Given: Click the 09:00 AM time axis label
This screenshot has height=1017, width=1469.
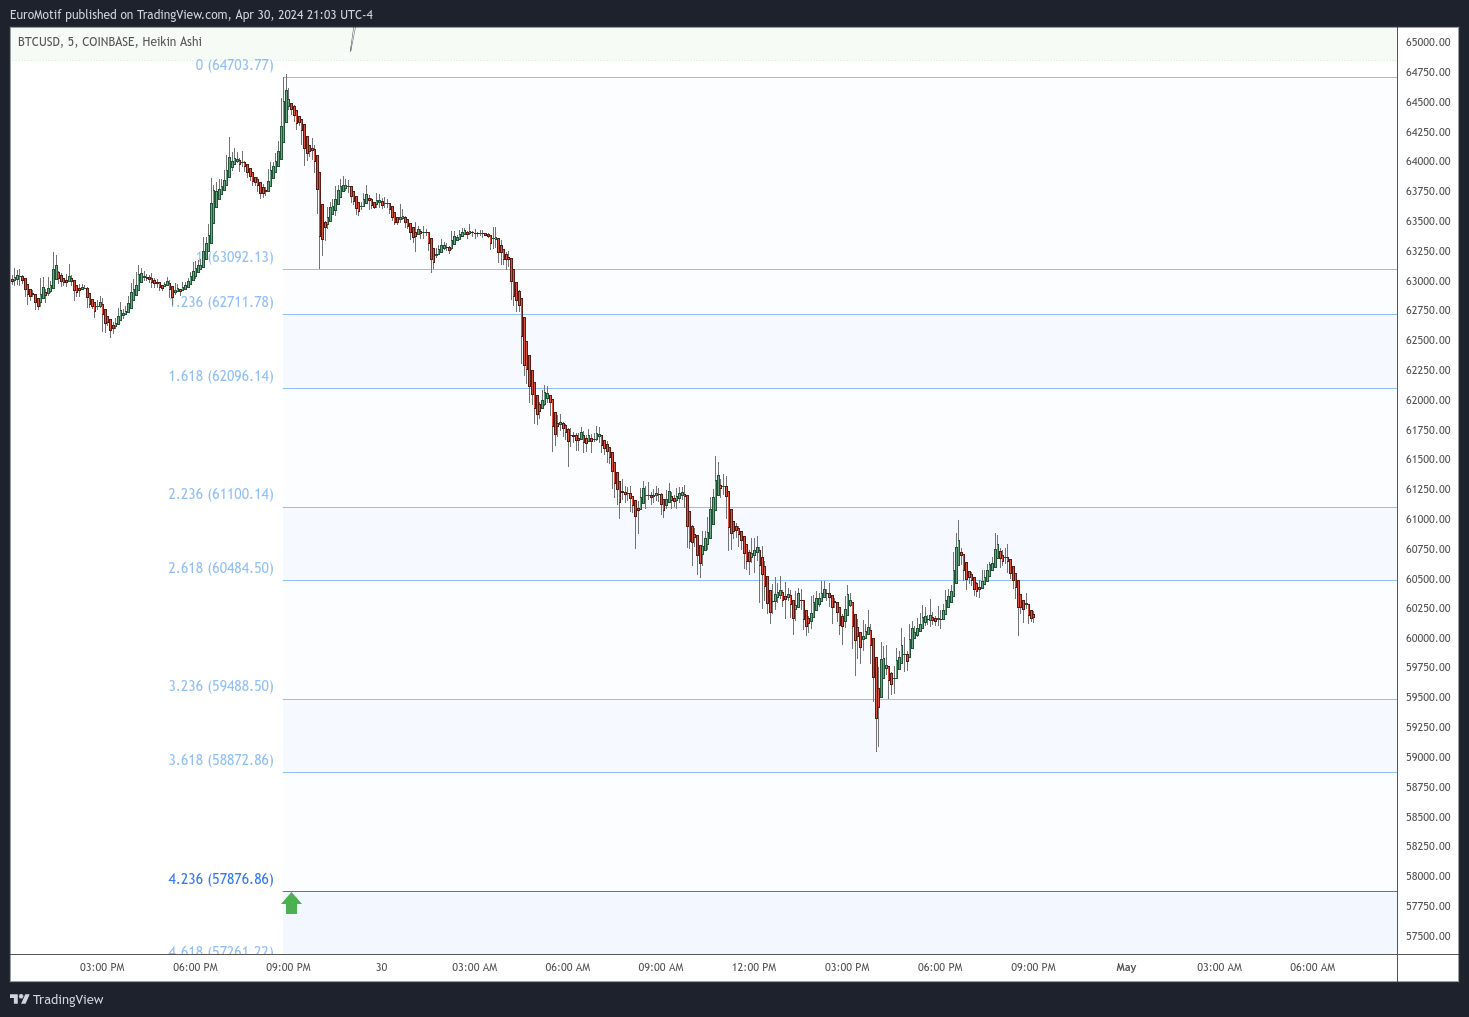Looking at the screenshot, I should (661, 967).
